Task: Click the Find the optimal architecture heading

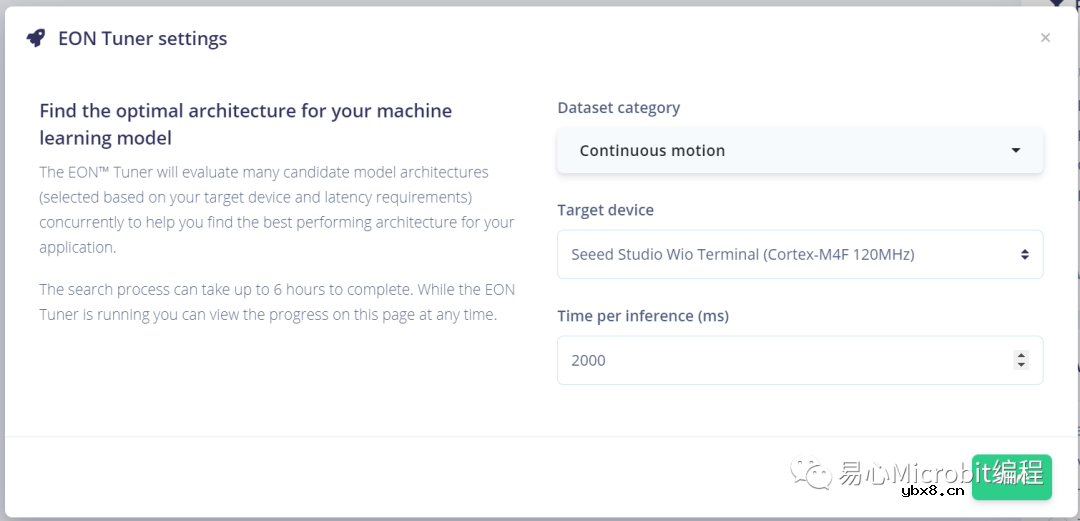Action: click(x=245, y=124)
